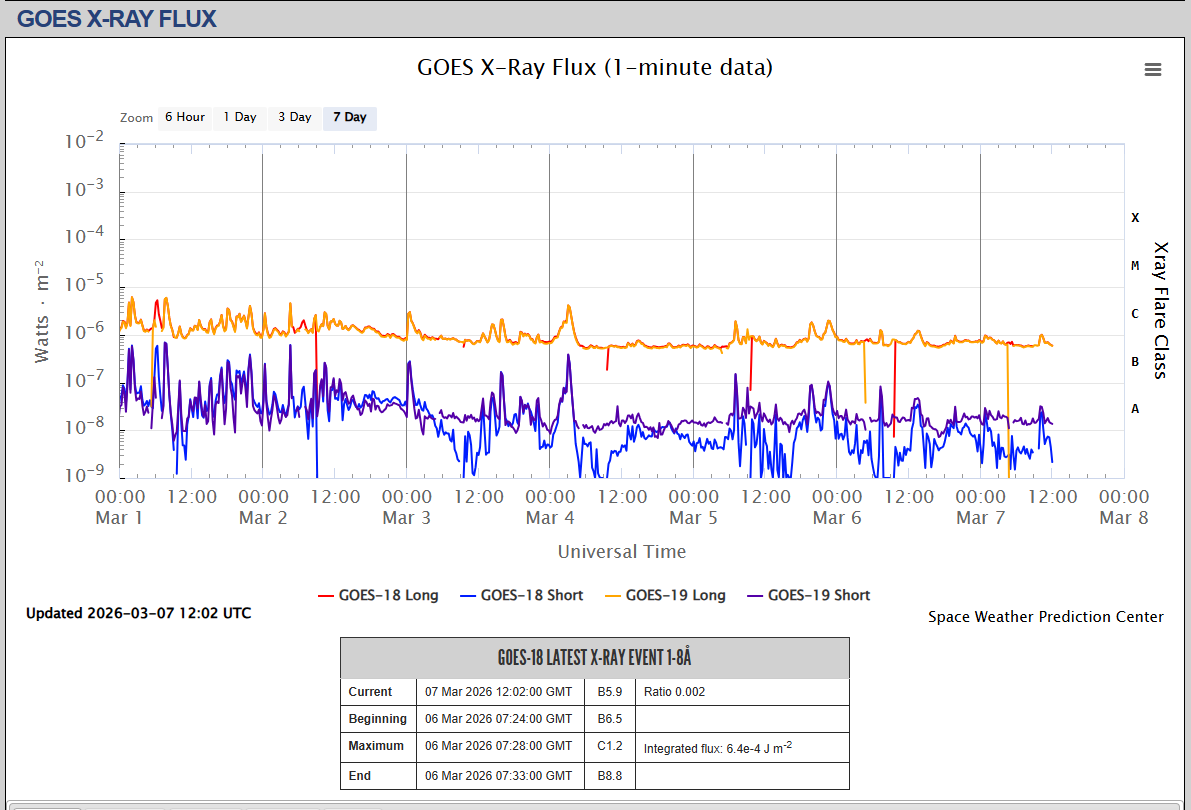Viewport: 1191px width, 810px height.
Task: Click the GOES X-RAY FLUX panel heading
Action: tap(117, 18)
